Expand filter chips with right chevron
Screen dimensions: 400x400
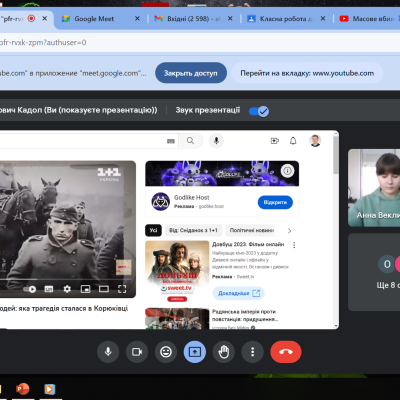[289, 231]
